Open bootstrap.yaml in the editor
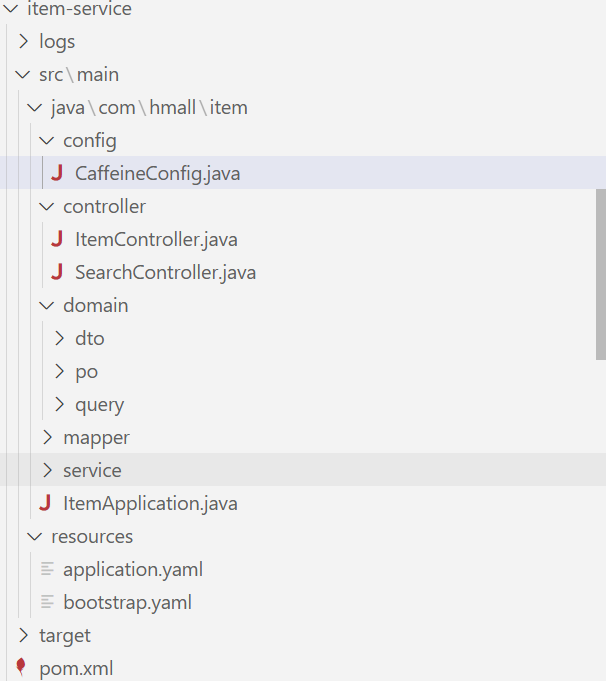606x681 pixels. [x=127, y=602]
